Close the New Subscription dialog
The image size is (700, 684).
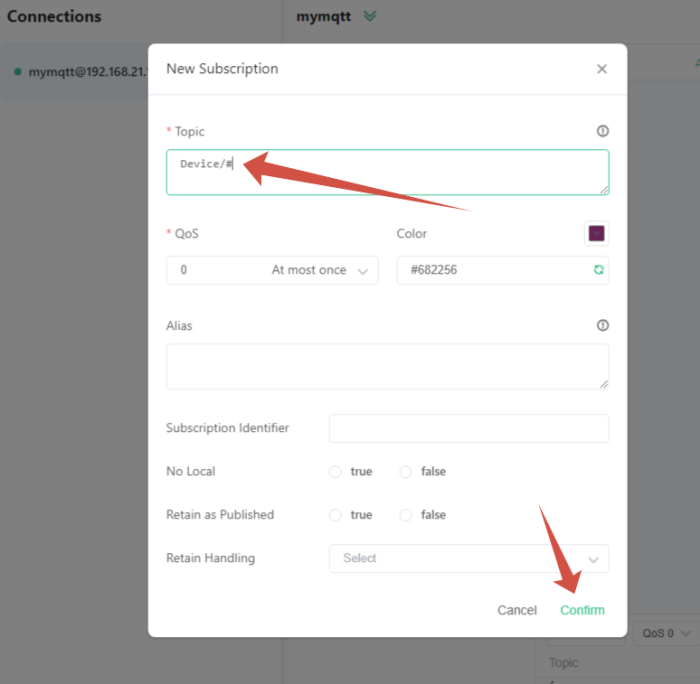tap(601, 69)
